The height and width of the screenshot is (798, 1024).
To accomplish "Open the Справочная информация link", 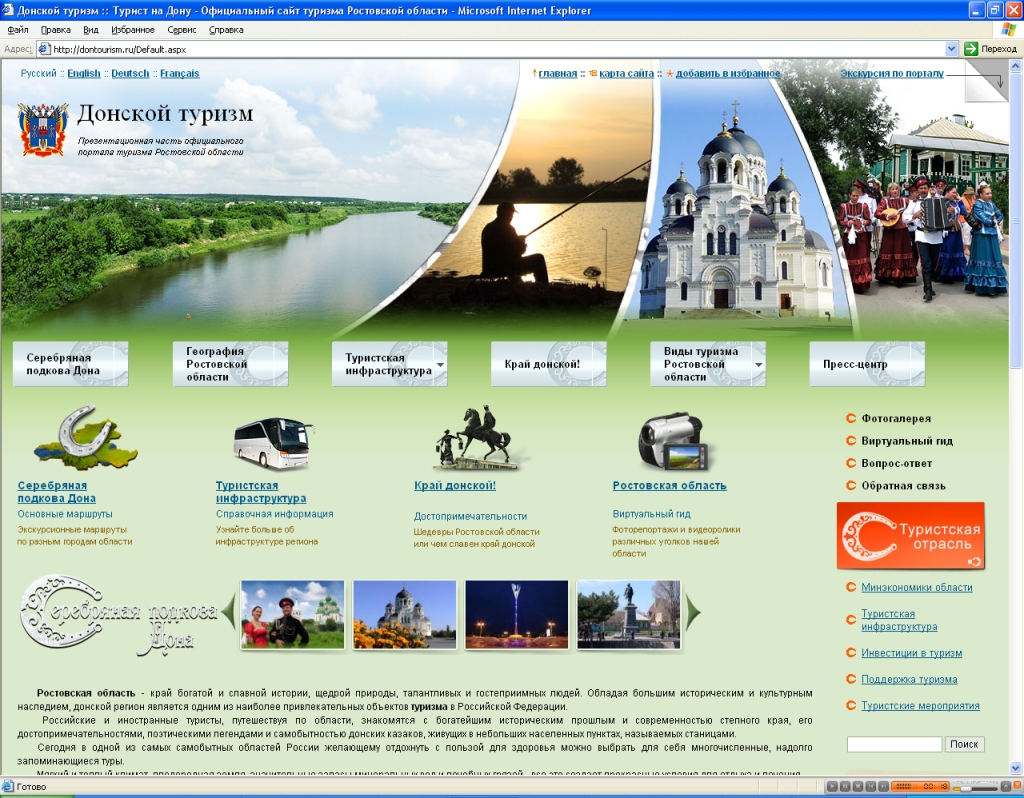I will click(x=275, y=514).
